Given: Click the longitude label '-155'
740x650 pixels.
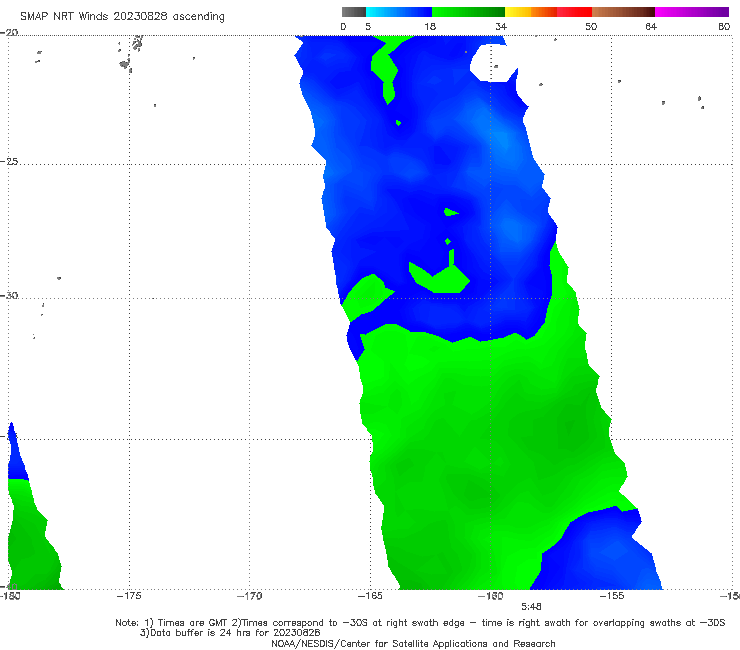Looking at the screenshot, I should [x=612, y=596].
